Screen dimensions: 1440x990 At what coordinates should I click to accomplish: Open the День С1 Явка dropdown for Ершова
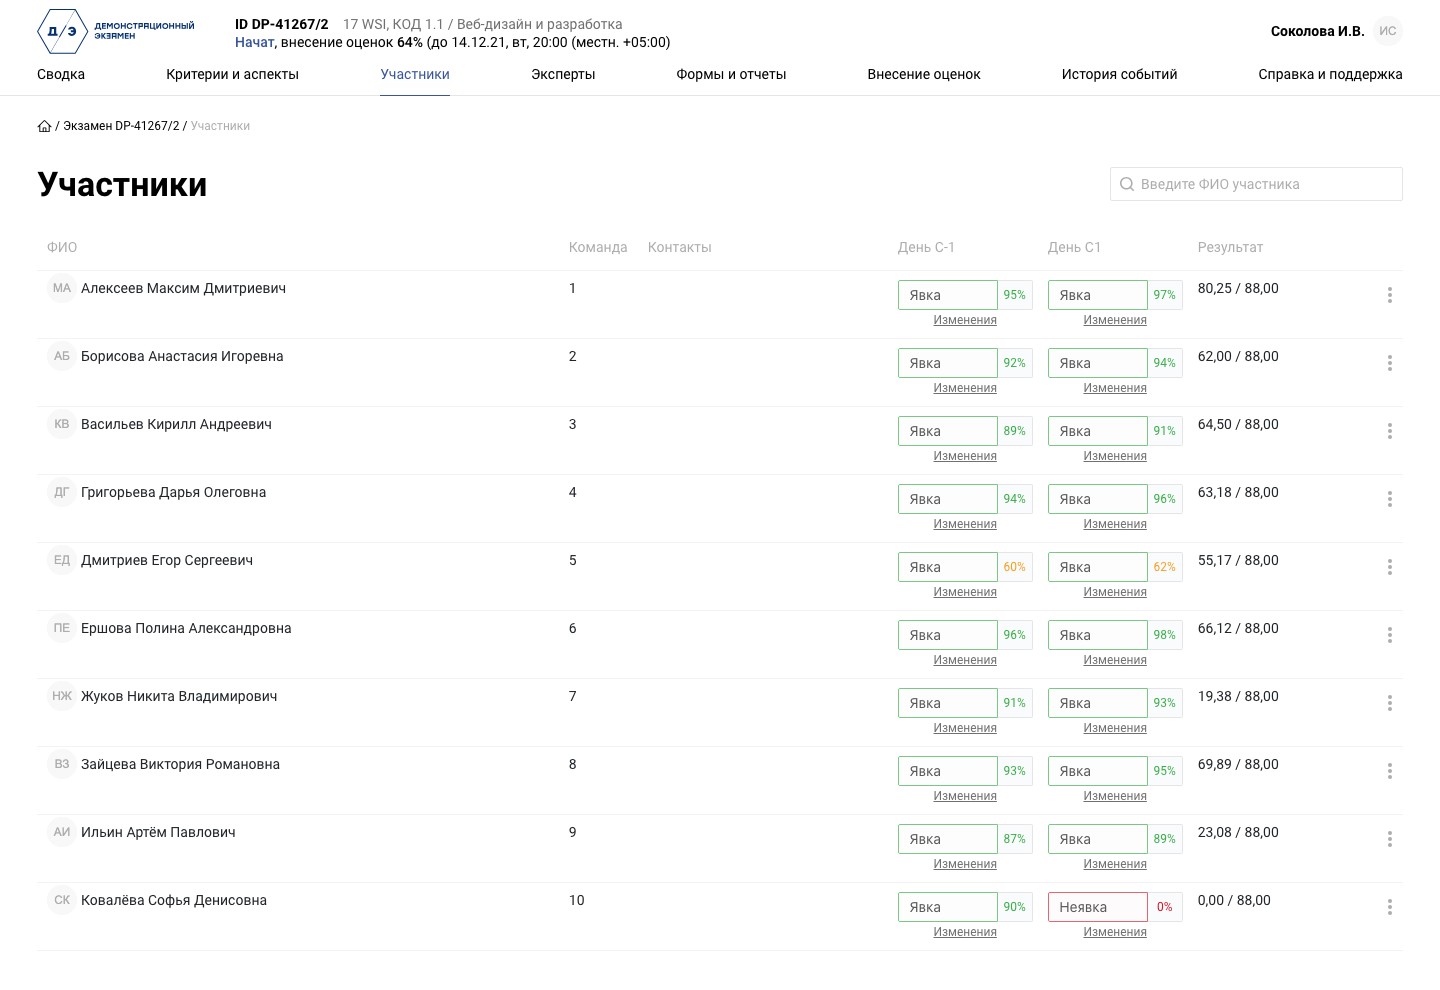pos(1097,635)
